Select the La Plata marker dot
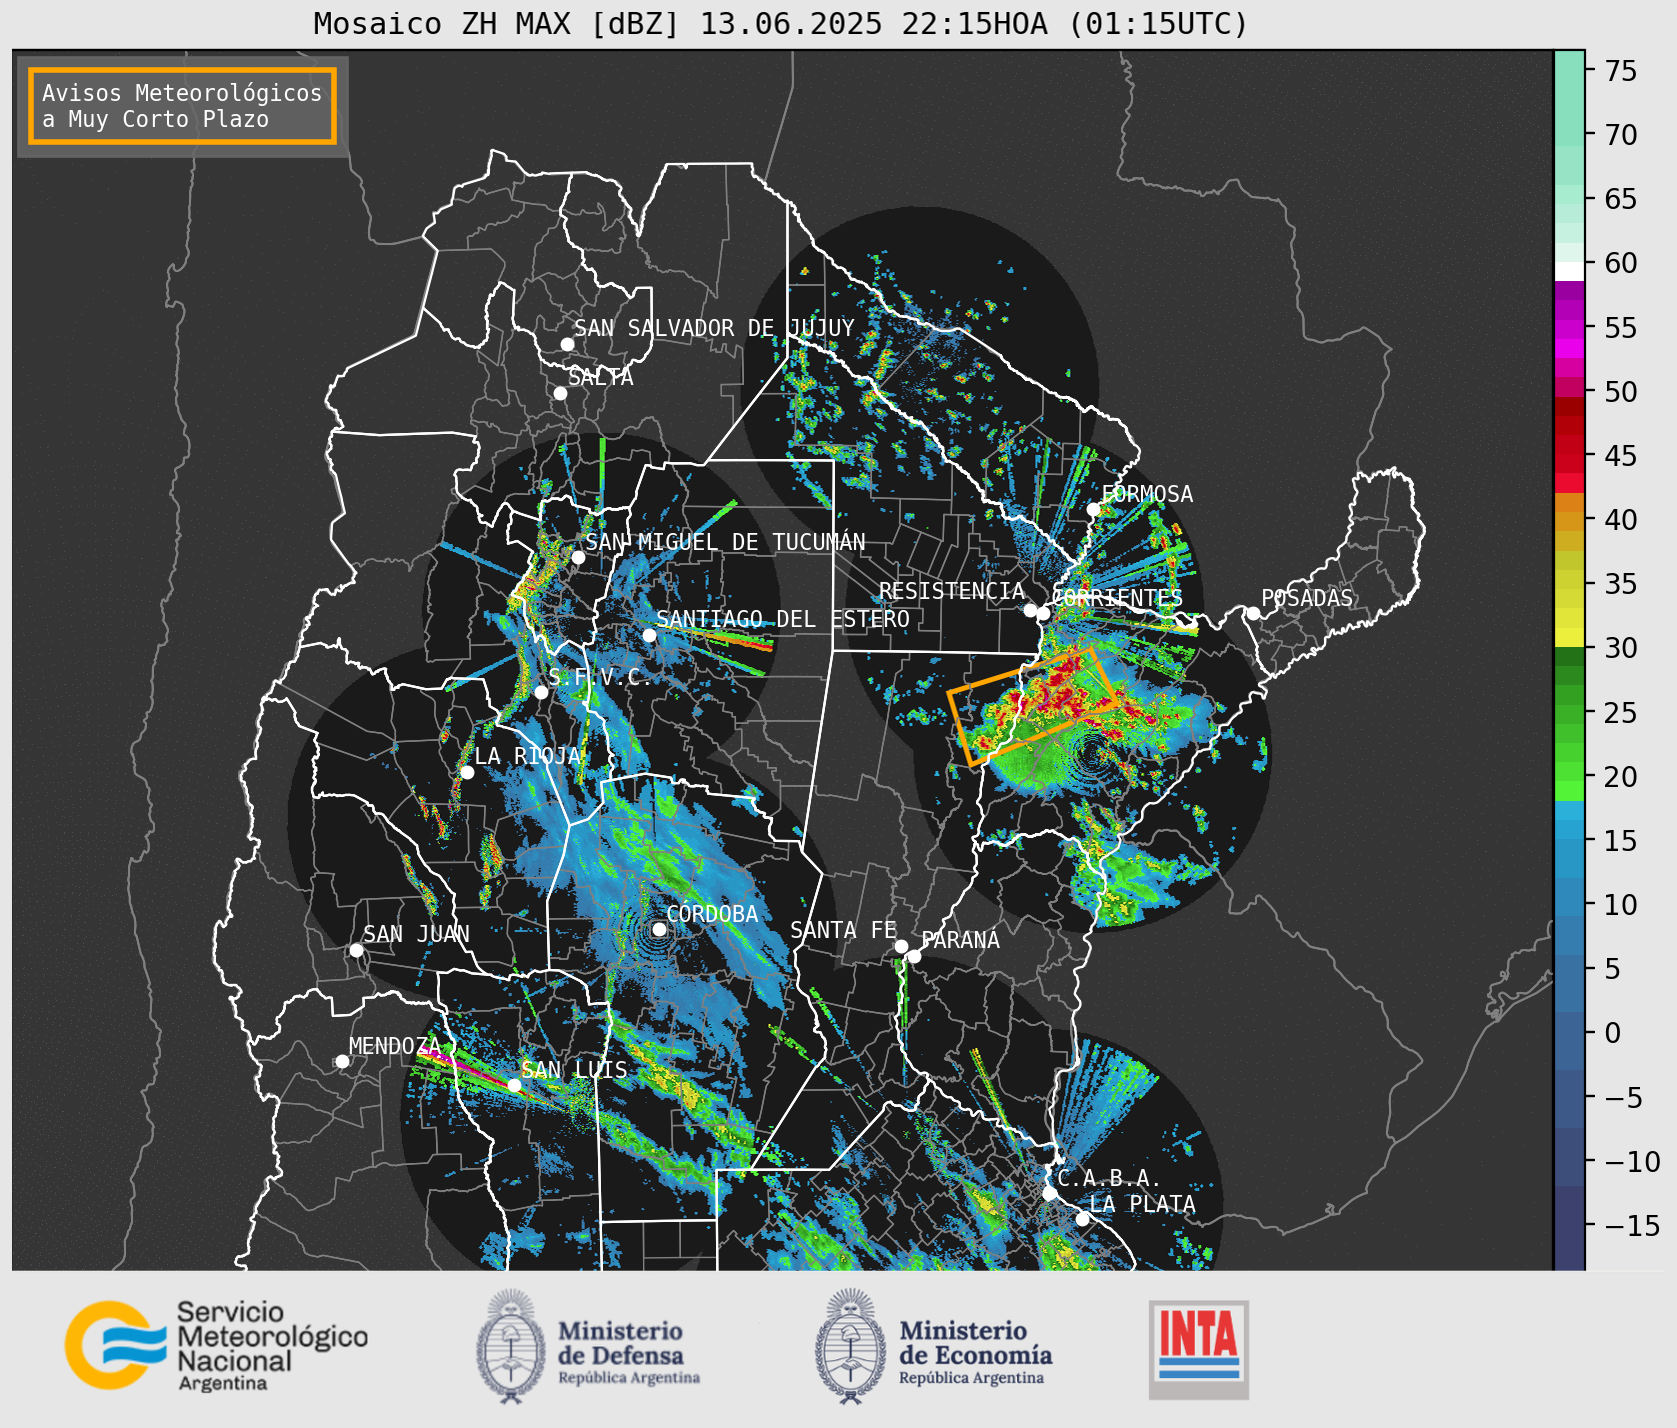The image size is (1677, 1428). (x=1082, y=1218)
